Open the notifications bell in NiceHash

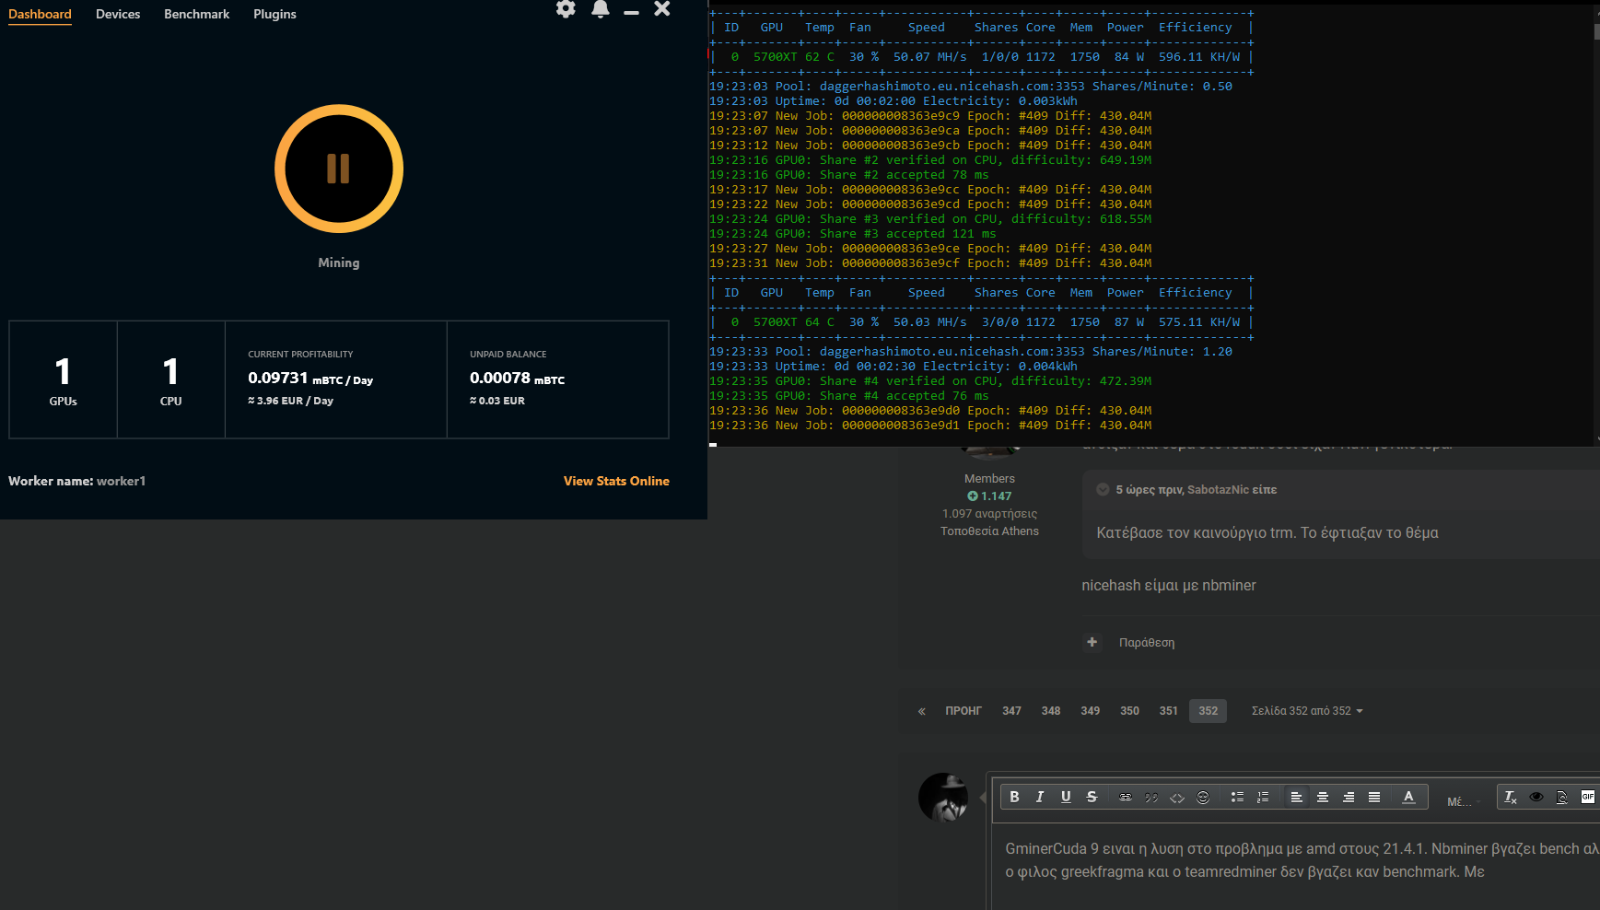pos(600,9)
